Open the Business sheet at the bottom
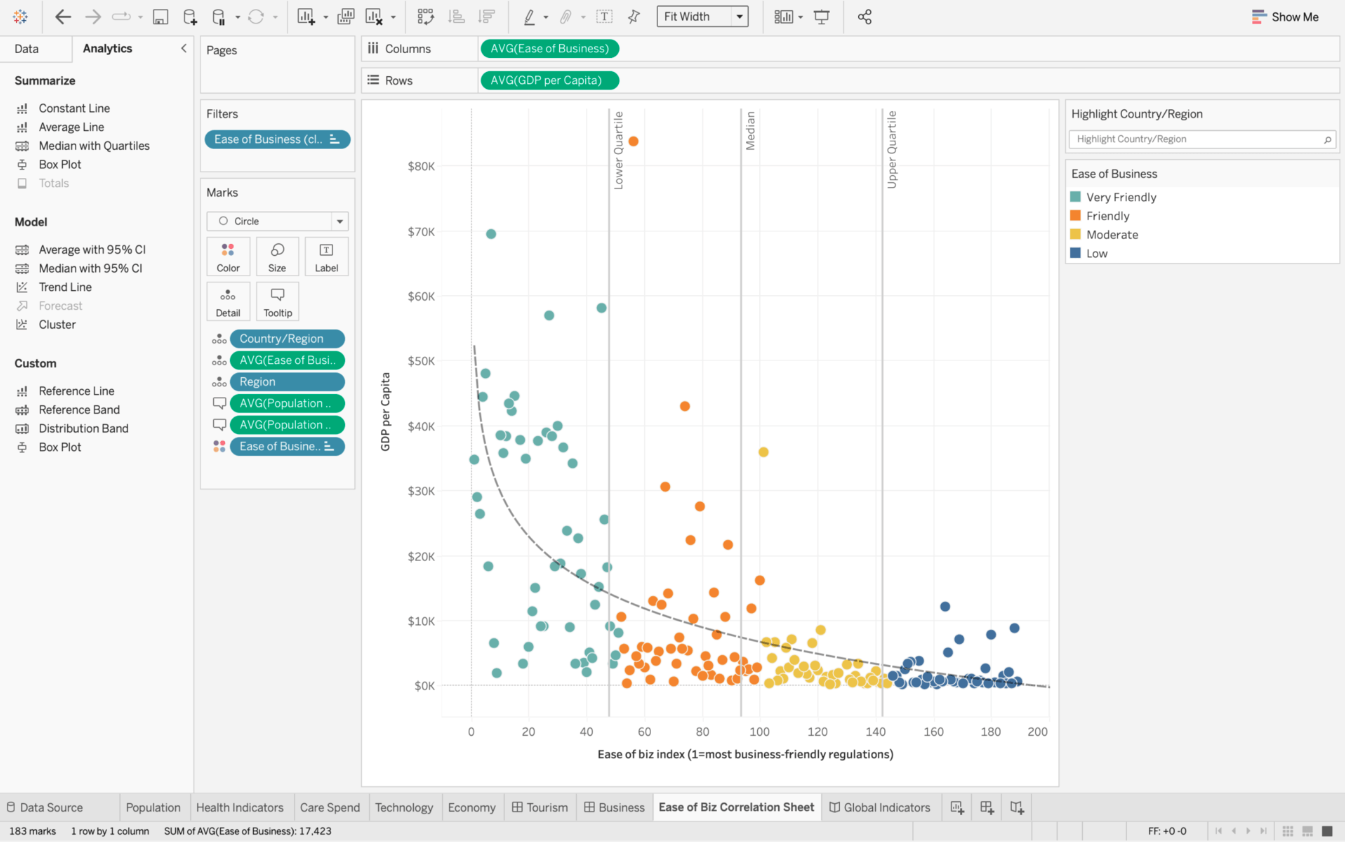This screenshot has width=1345, height=842. (x=620, y=807)
